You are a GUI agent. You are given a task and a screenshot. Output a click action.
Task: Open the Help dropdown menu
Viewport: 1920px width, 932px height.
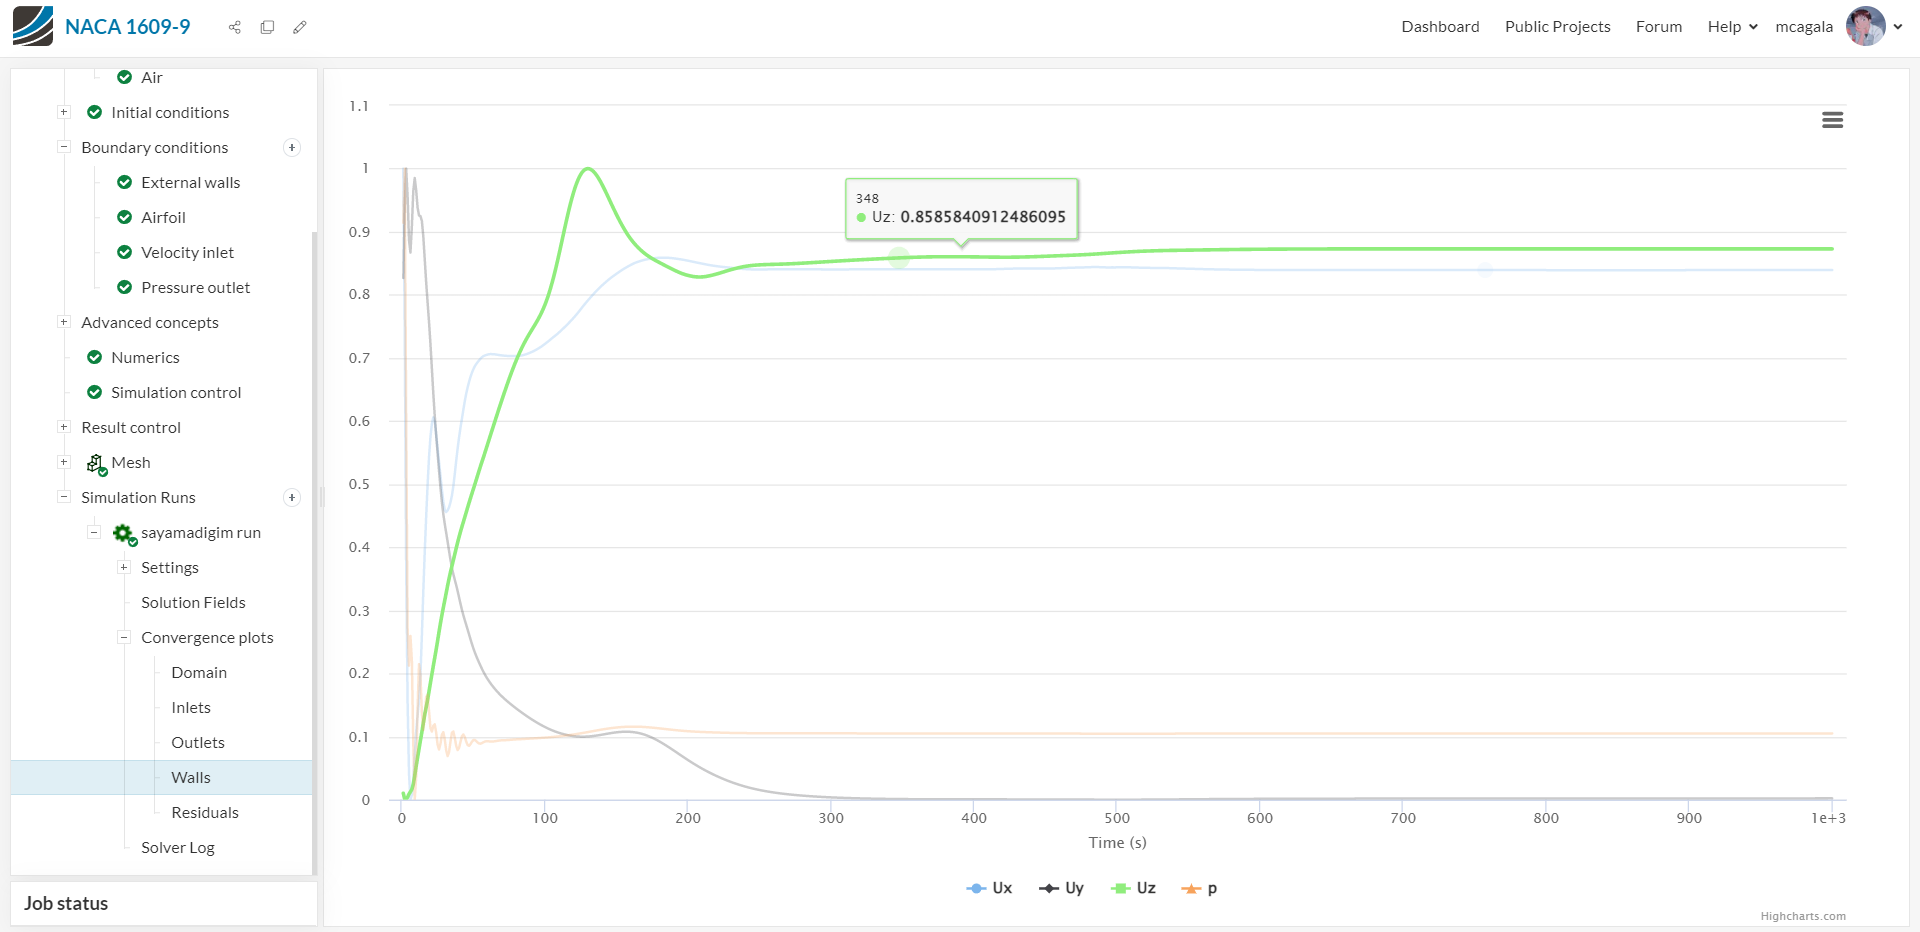(x=1732, y=27)
